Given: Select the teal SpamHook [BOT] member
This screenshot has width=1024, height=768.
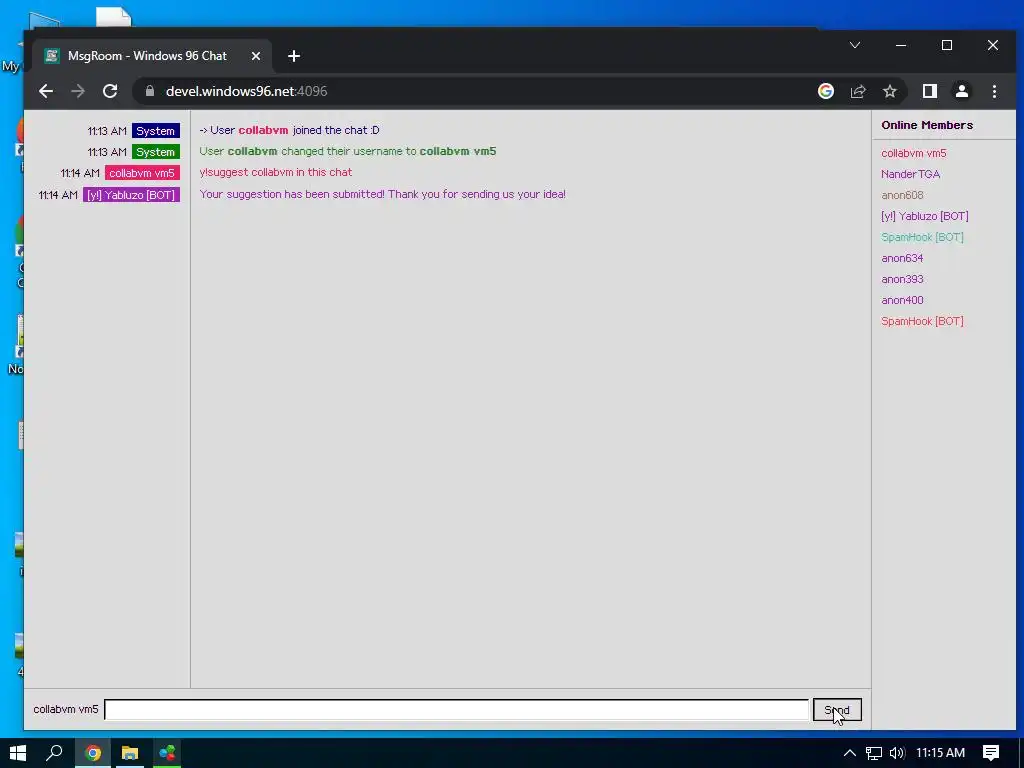Looking at the screenshot, I should point(922,237).
